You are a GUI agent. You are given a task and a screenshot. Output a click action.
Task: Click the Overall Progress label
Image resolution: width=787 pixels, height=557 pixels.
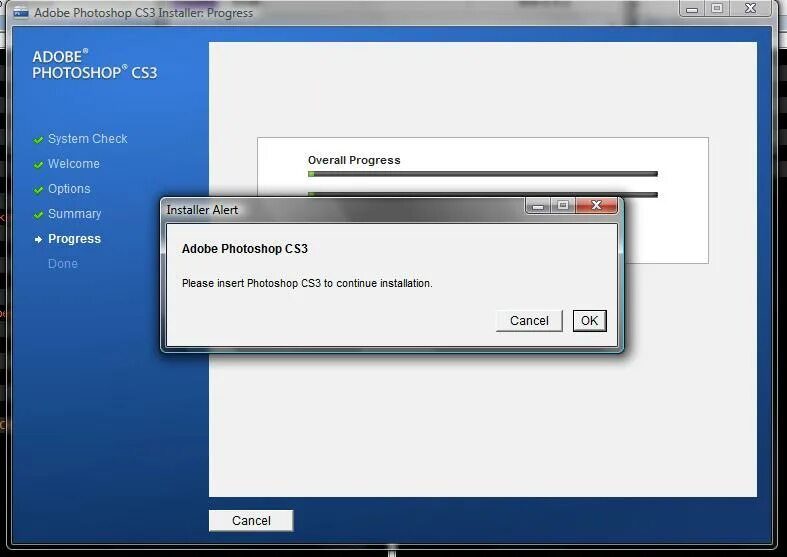pyautogui.click(x=354, y=160)
